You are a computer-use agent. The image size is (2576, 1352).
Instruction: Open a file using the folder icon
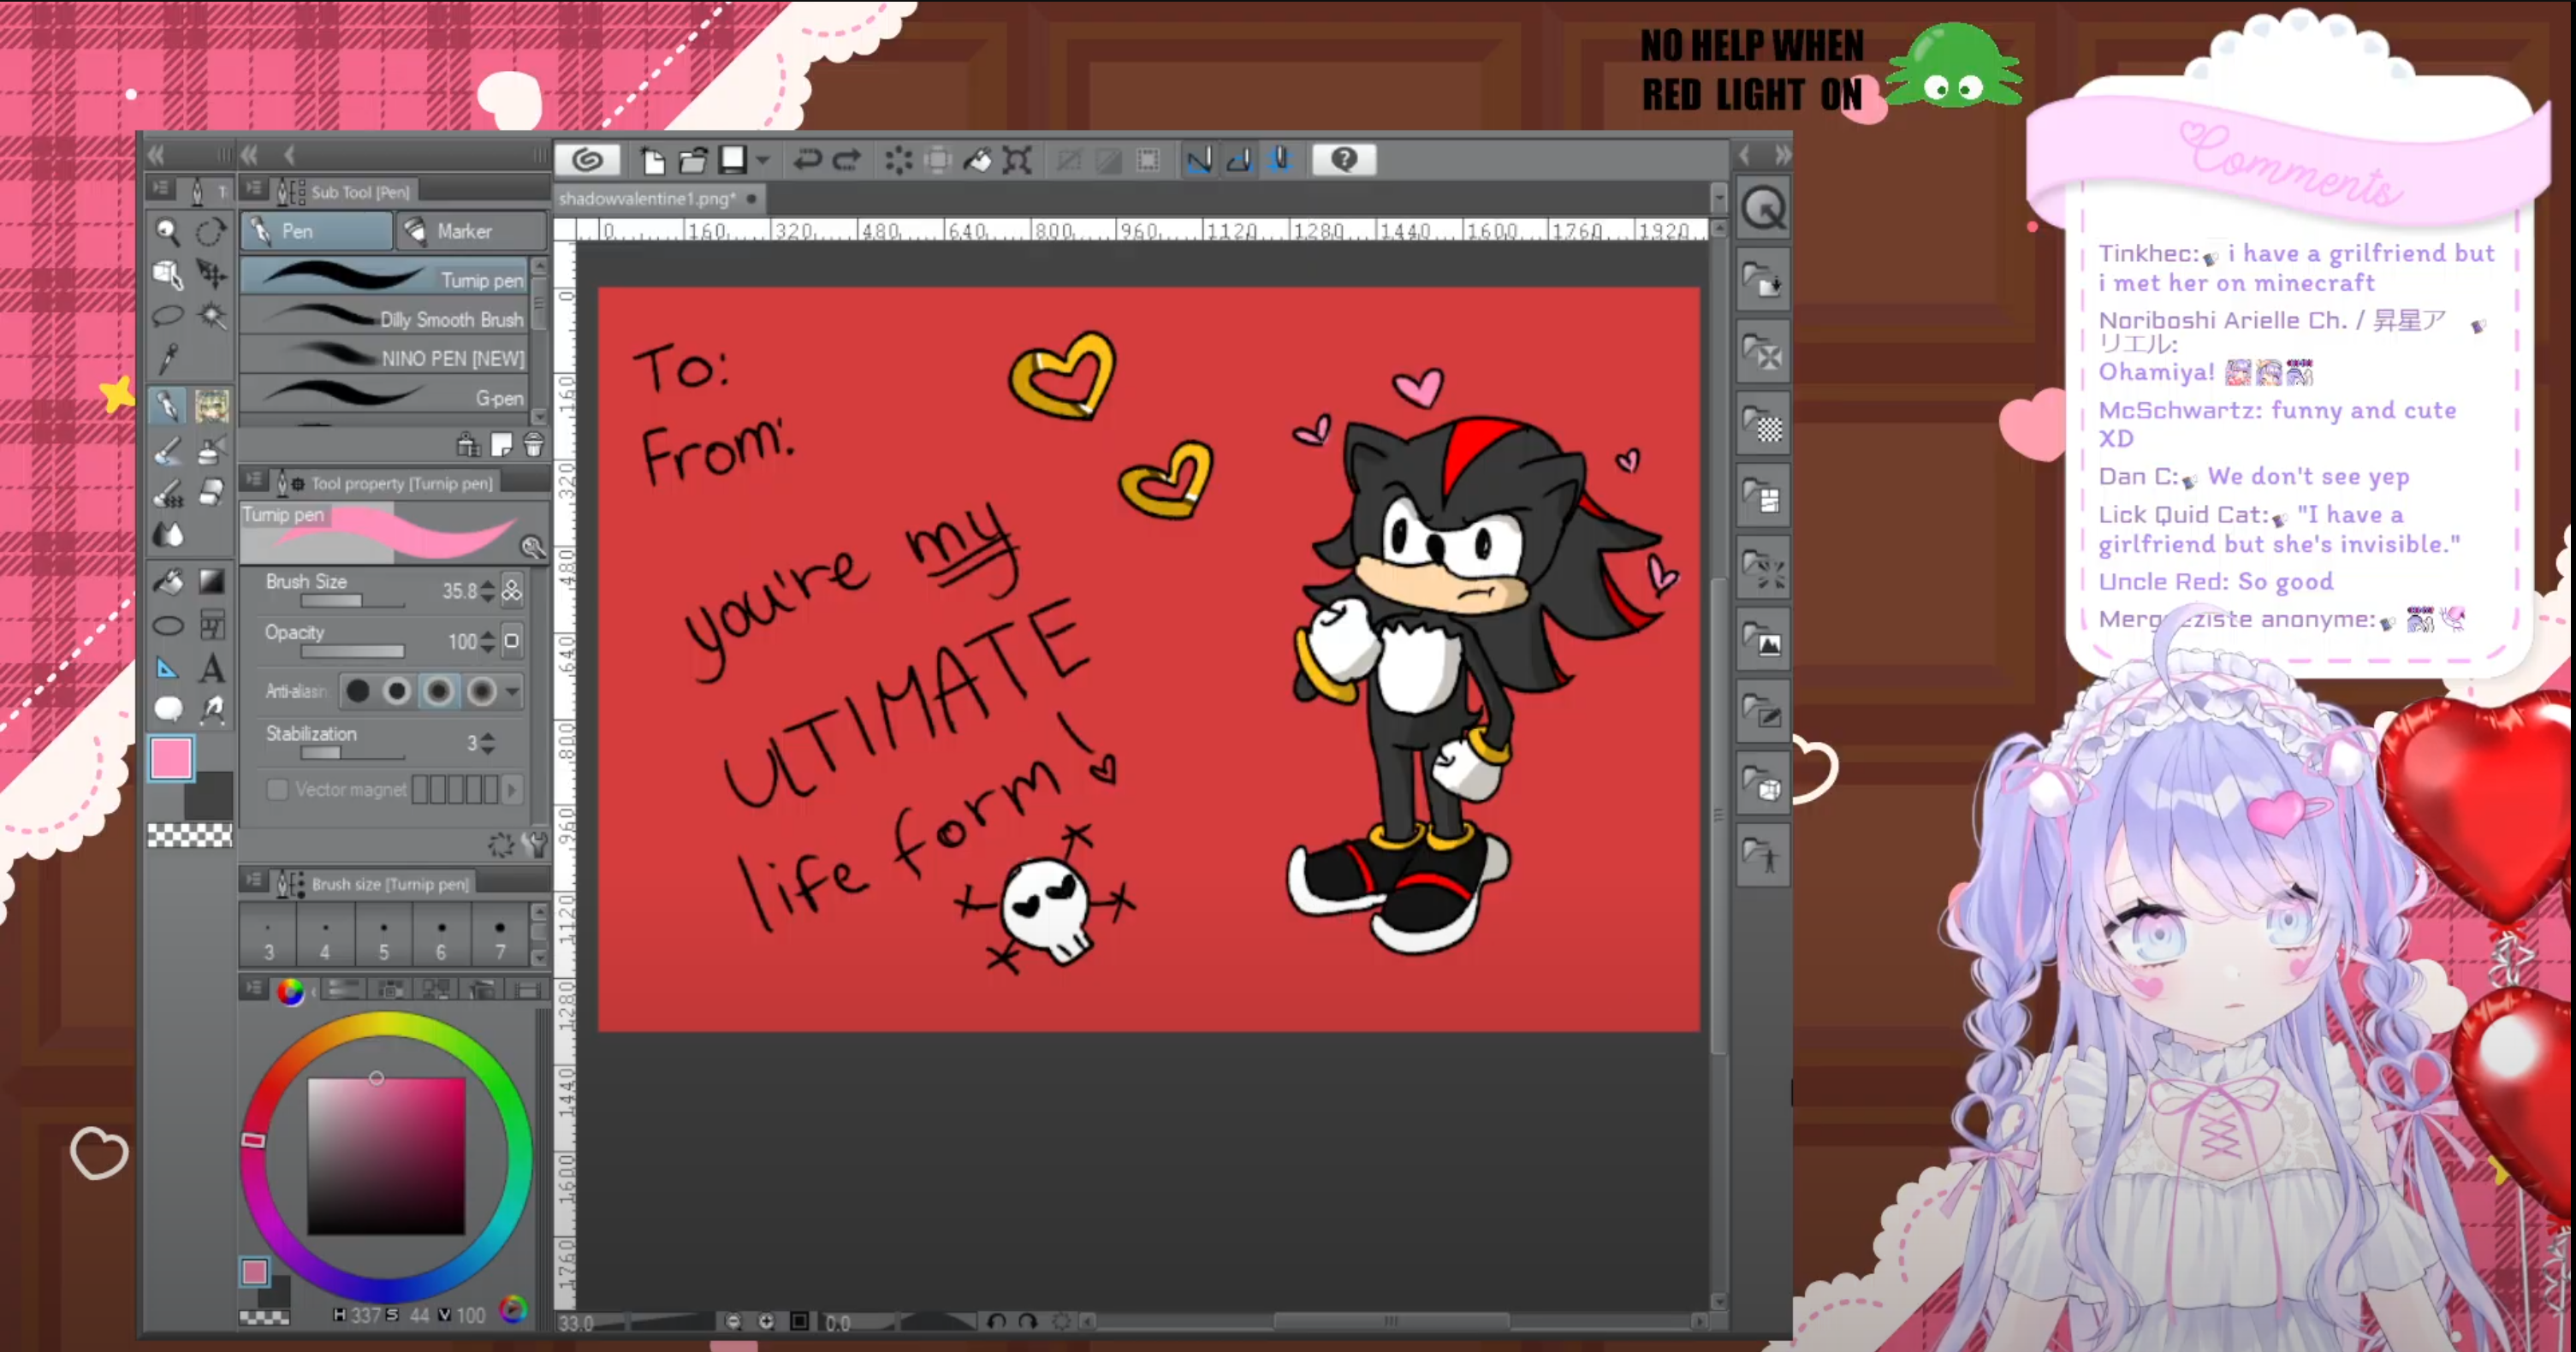[692, 160]
